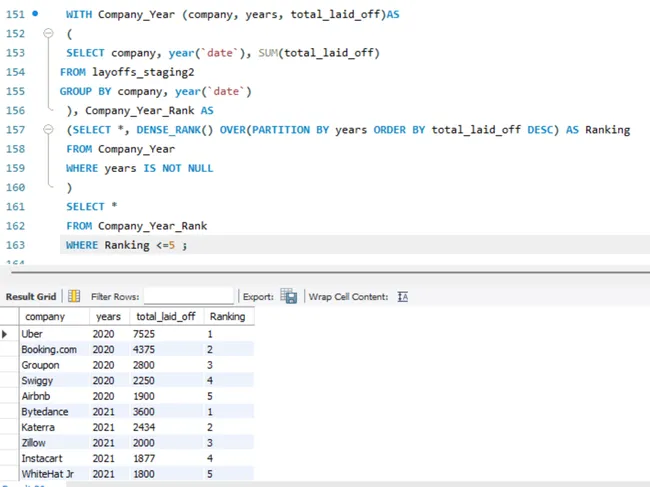The width and height of the screenshot is (650, 487).
Task: Click 'IS NOT NULL' on line 159
Action: [x=178, y=168]
